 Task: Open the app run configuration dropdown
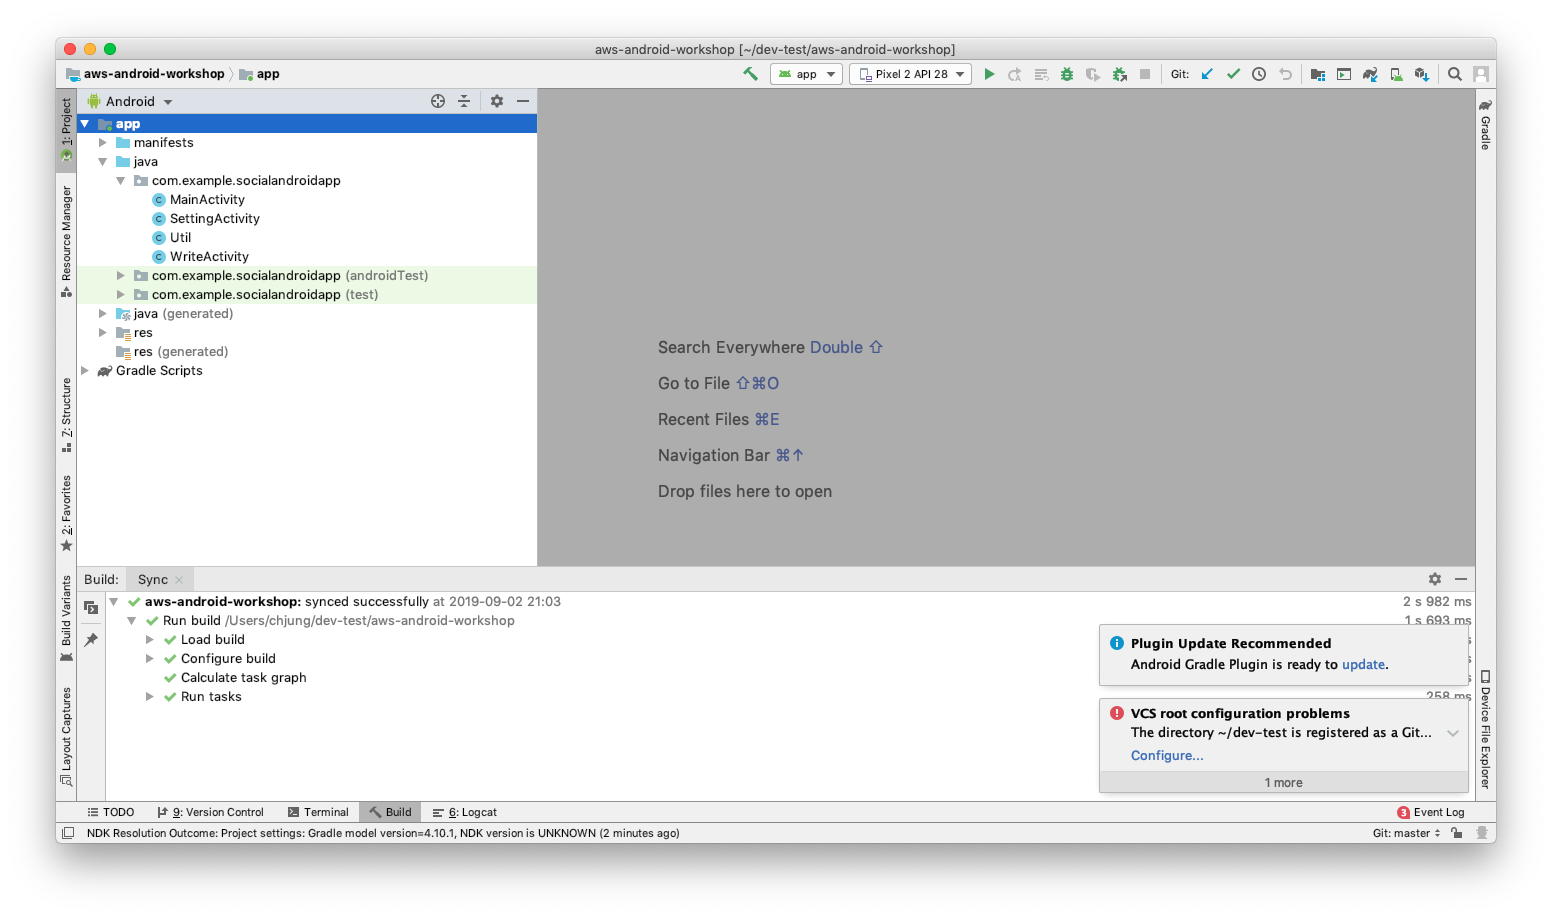point(806,74)
